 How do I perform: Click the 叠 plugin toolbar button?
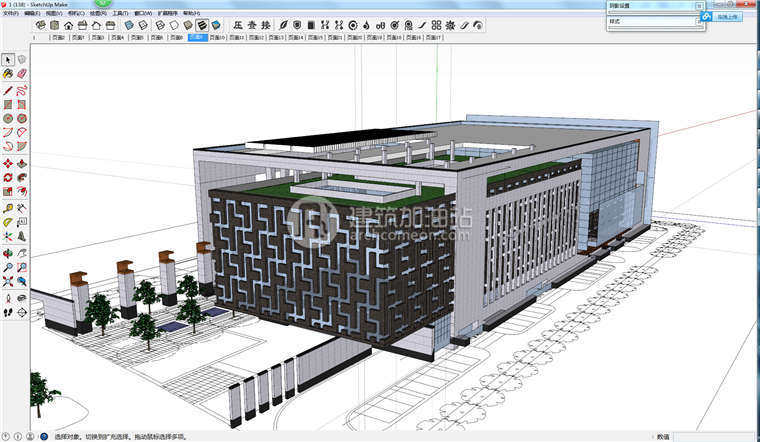click(x=252, y=25)
